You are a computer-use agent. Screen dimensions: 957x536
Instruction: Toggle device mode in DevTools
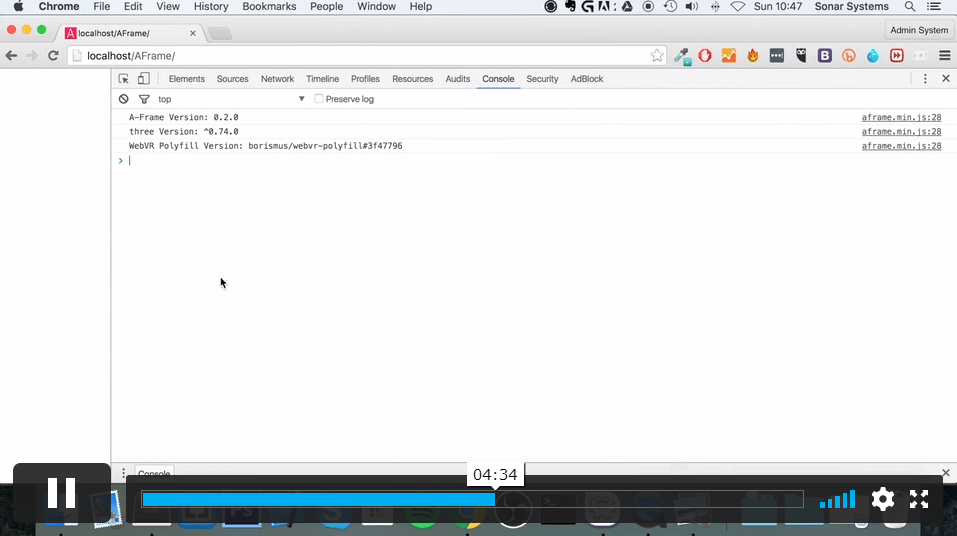(143, 79)
